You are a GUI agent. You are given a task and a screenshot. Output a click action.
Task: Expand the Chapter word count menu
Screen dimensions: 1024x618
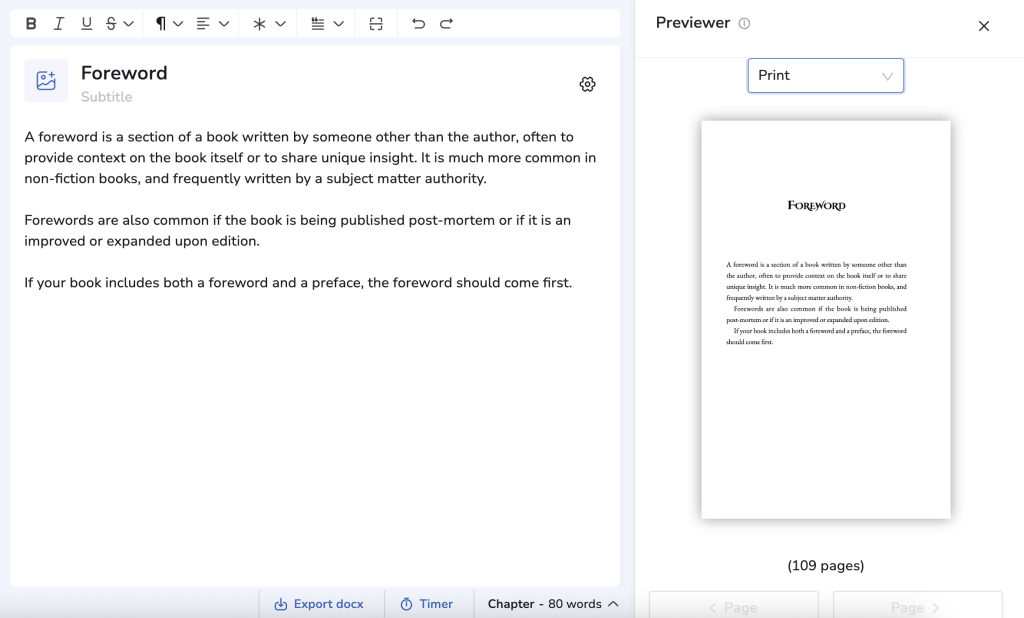pos(552,604)
